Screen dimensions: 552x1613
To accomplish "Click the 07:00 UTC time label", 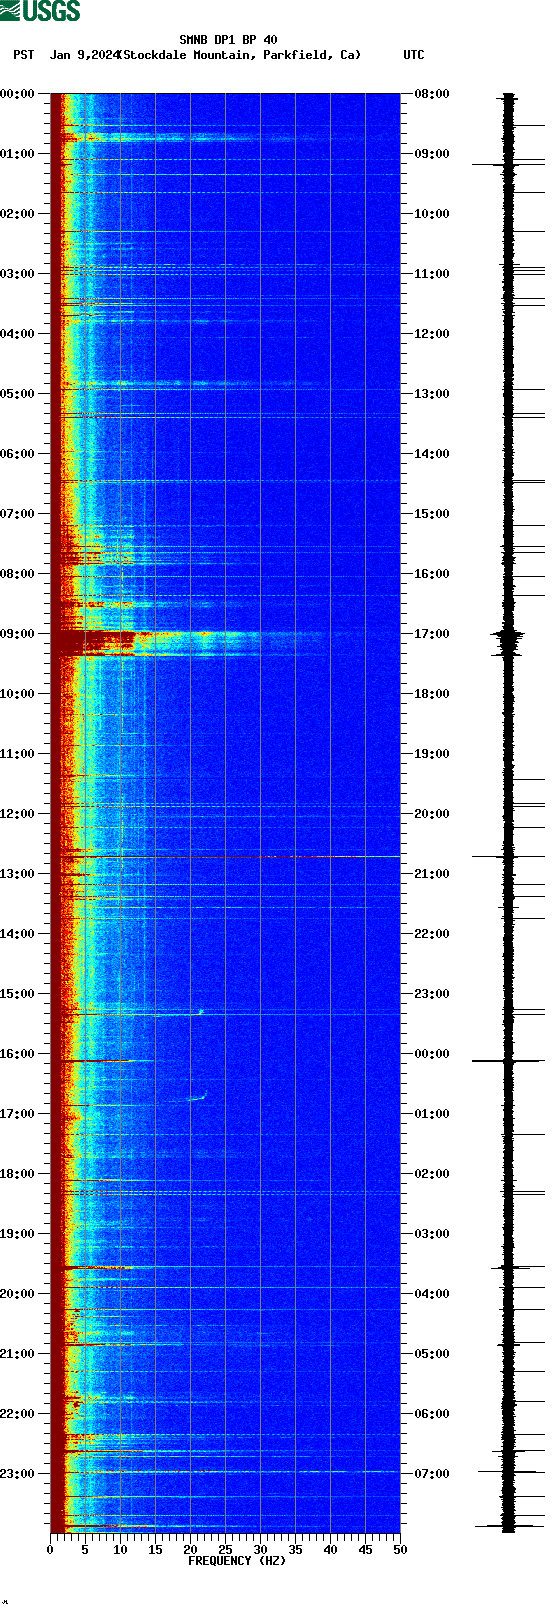I will tap(432, 1474).
